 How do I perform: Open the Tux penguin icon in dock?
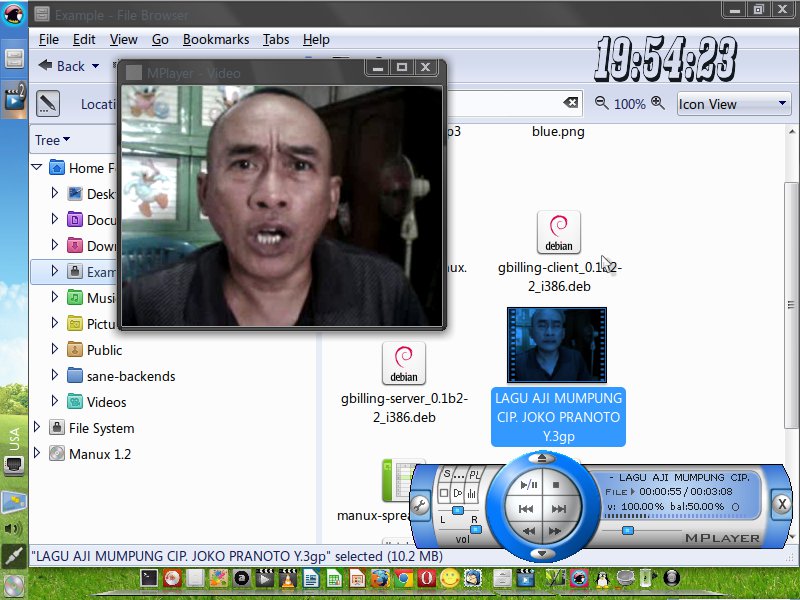[603, 579]
